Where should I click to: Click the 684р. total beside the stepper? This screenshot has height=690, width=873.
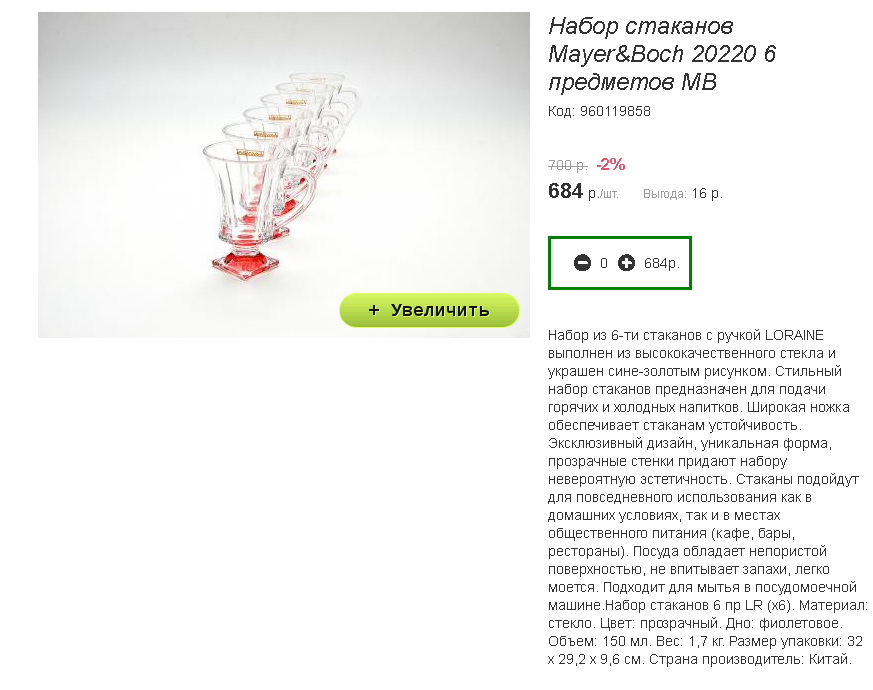coord(662,263)
